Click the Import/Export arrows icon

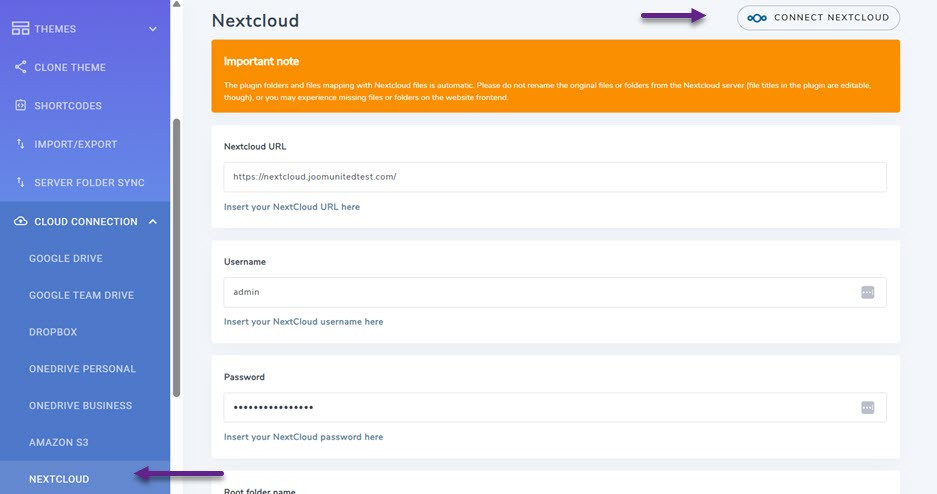20,144
